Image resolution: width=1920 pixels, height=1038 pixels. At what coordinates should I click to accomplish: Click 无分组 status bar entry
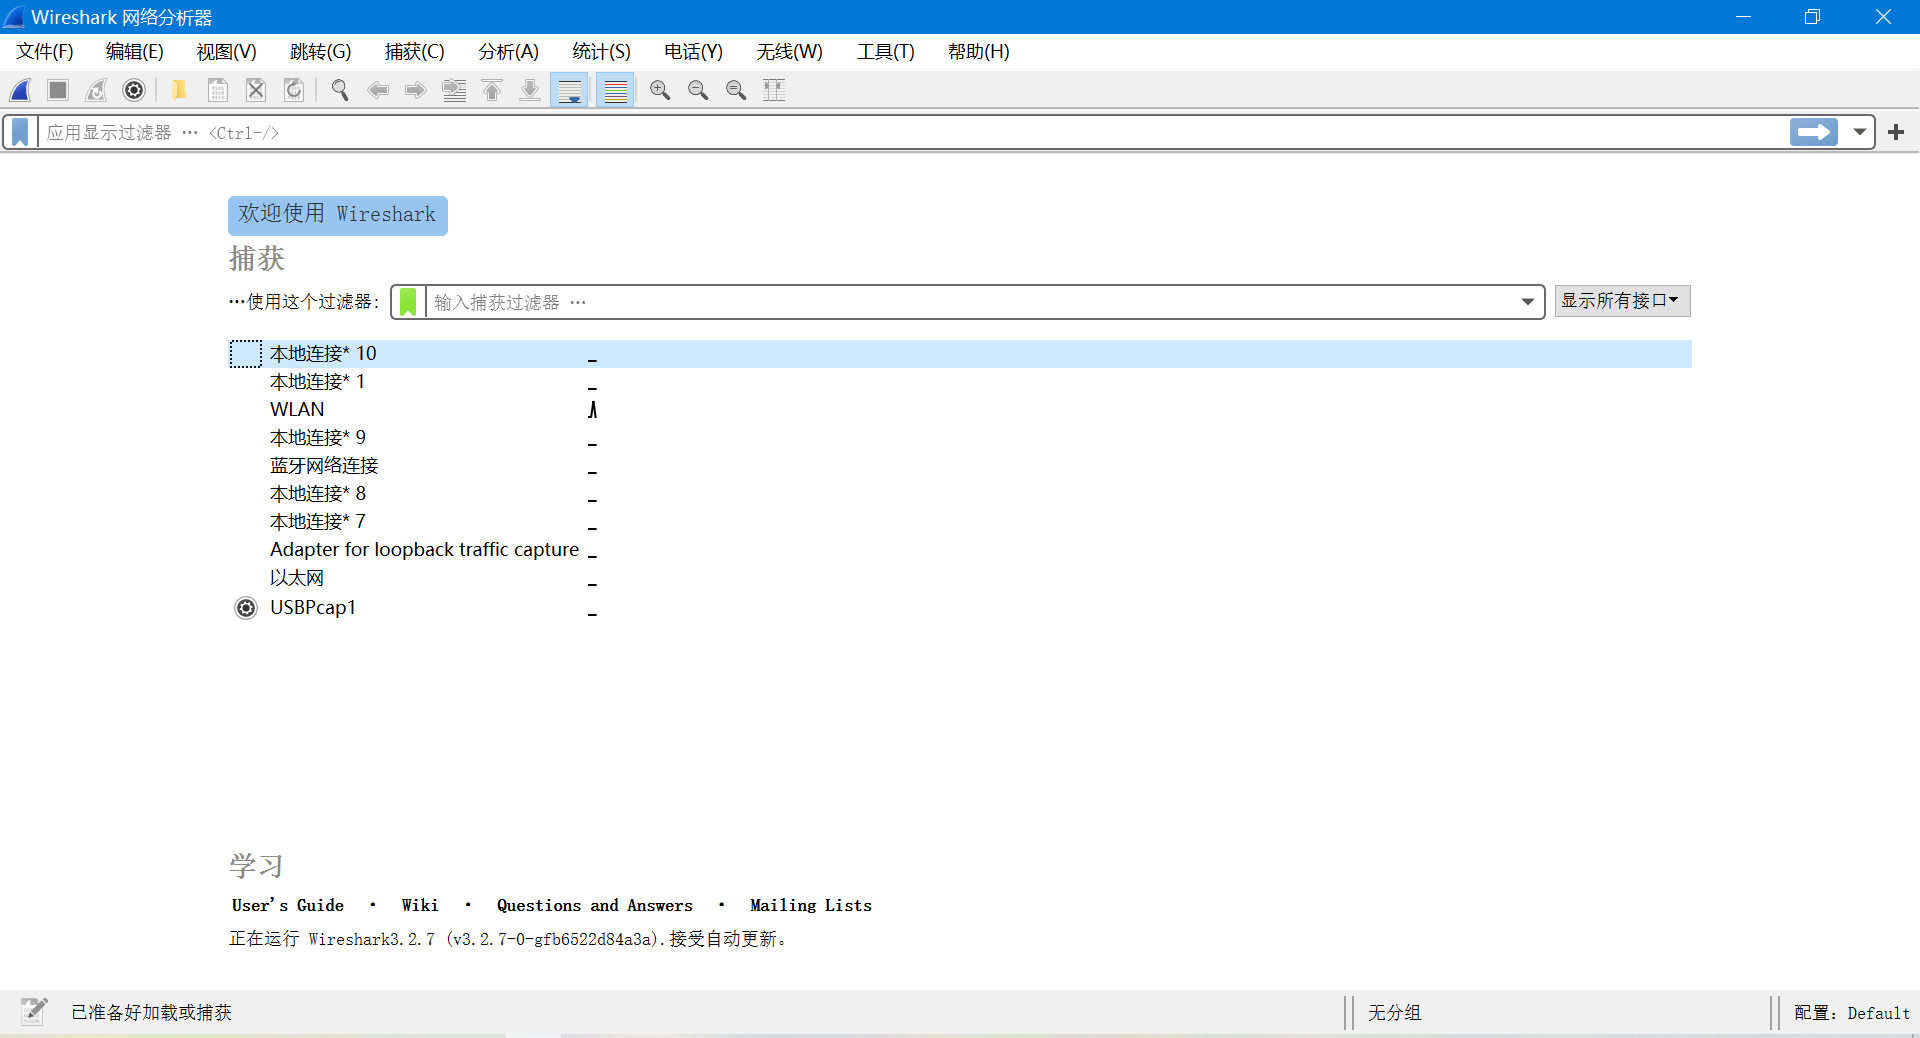1394,1013
